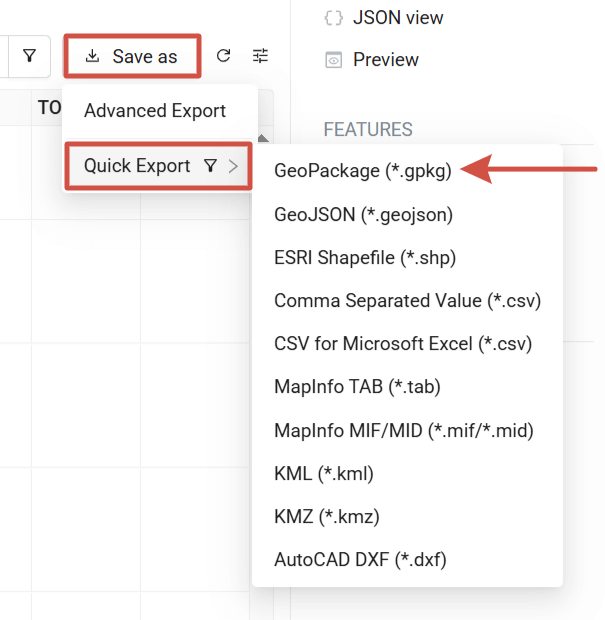Open the column settings sliders icon
Screen dimensions: 605x620
(260, 56)
